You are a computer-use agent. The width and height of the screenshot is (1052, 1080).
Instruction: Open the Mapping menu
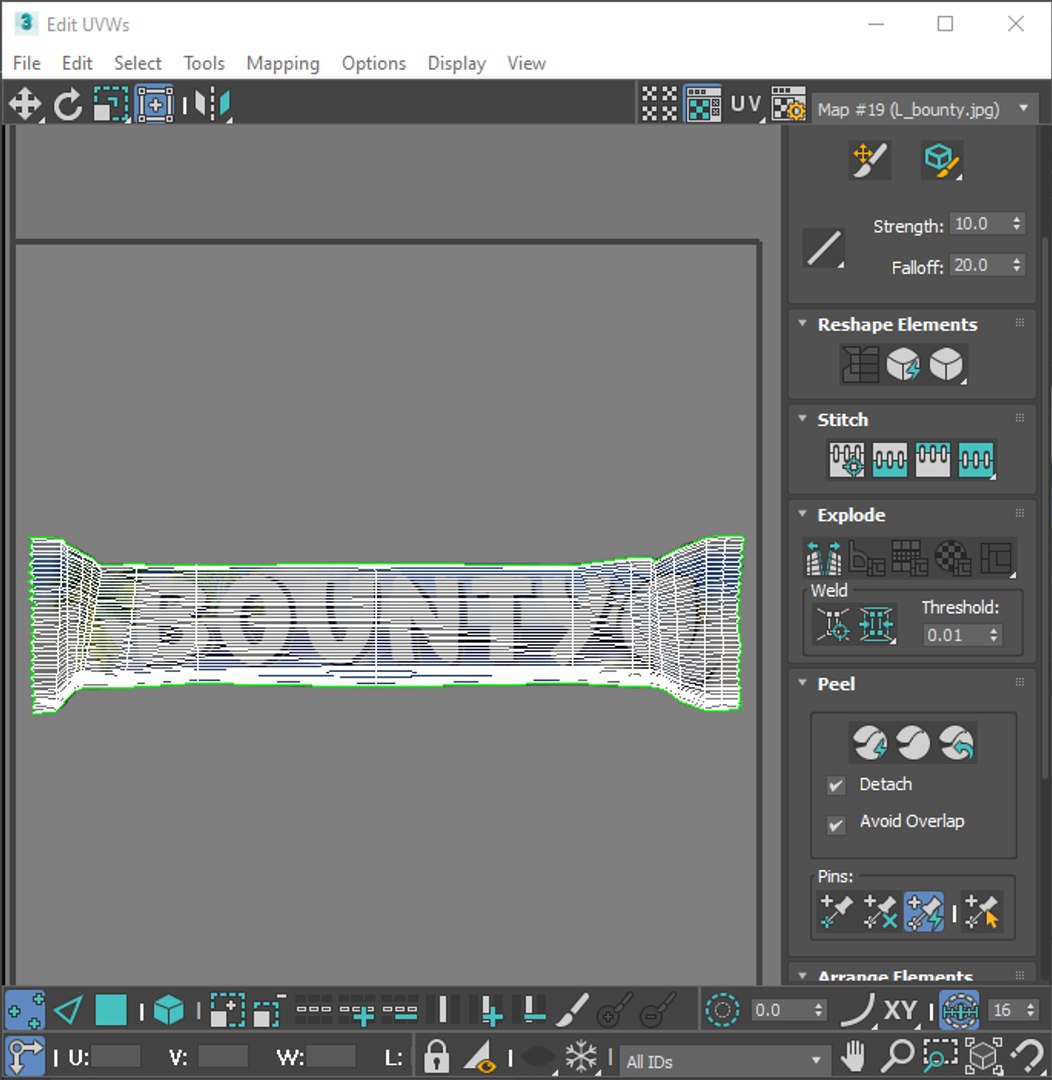(282, 63)
